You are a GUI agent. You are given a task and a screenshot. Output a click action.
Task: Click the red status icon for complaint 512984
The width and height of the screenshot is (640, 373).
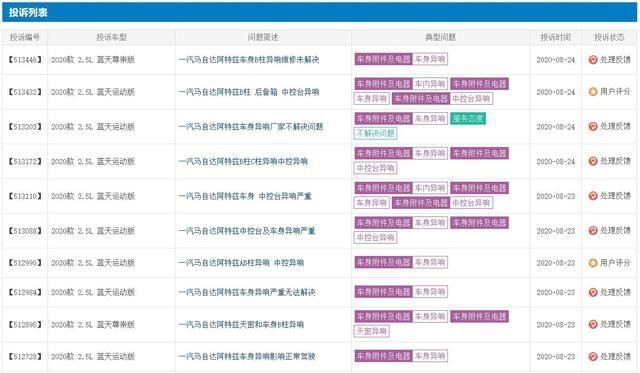pos(593,292)
